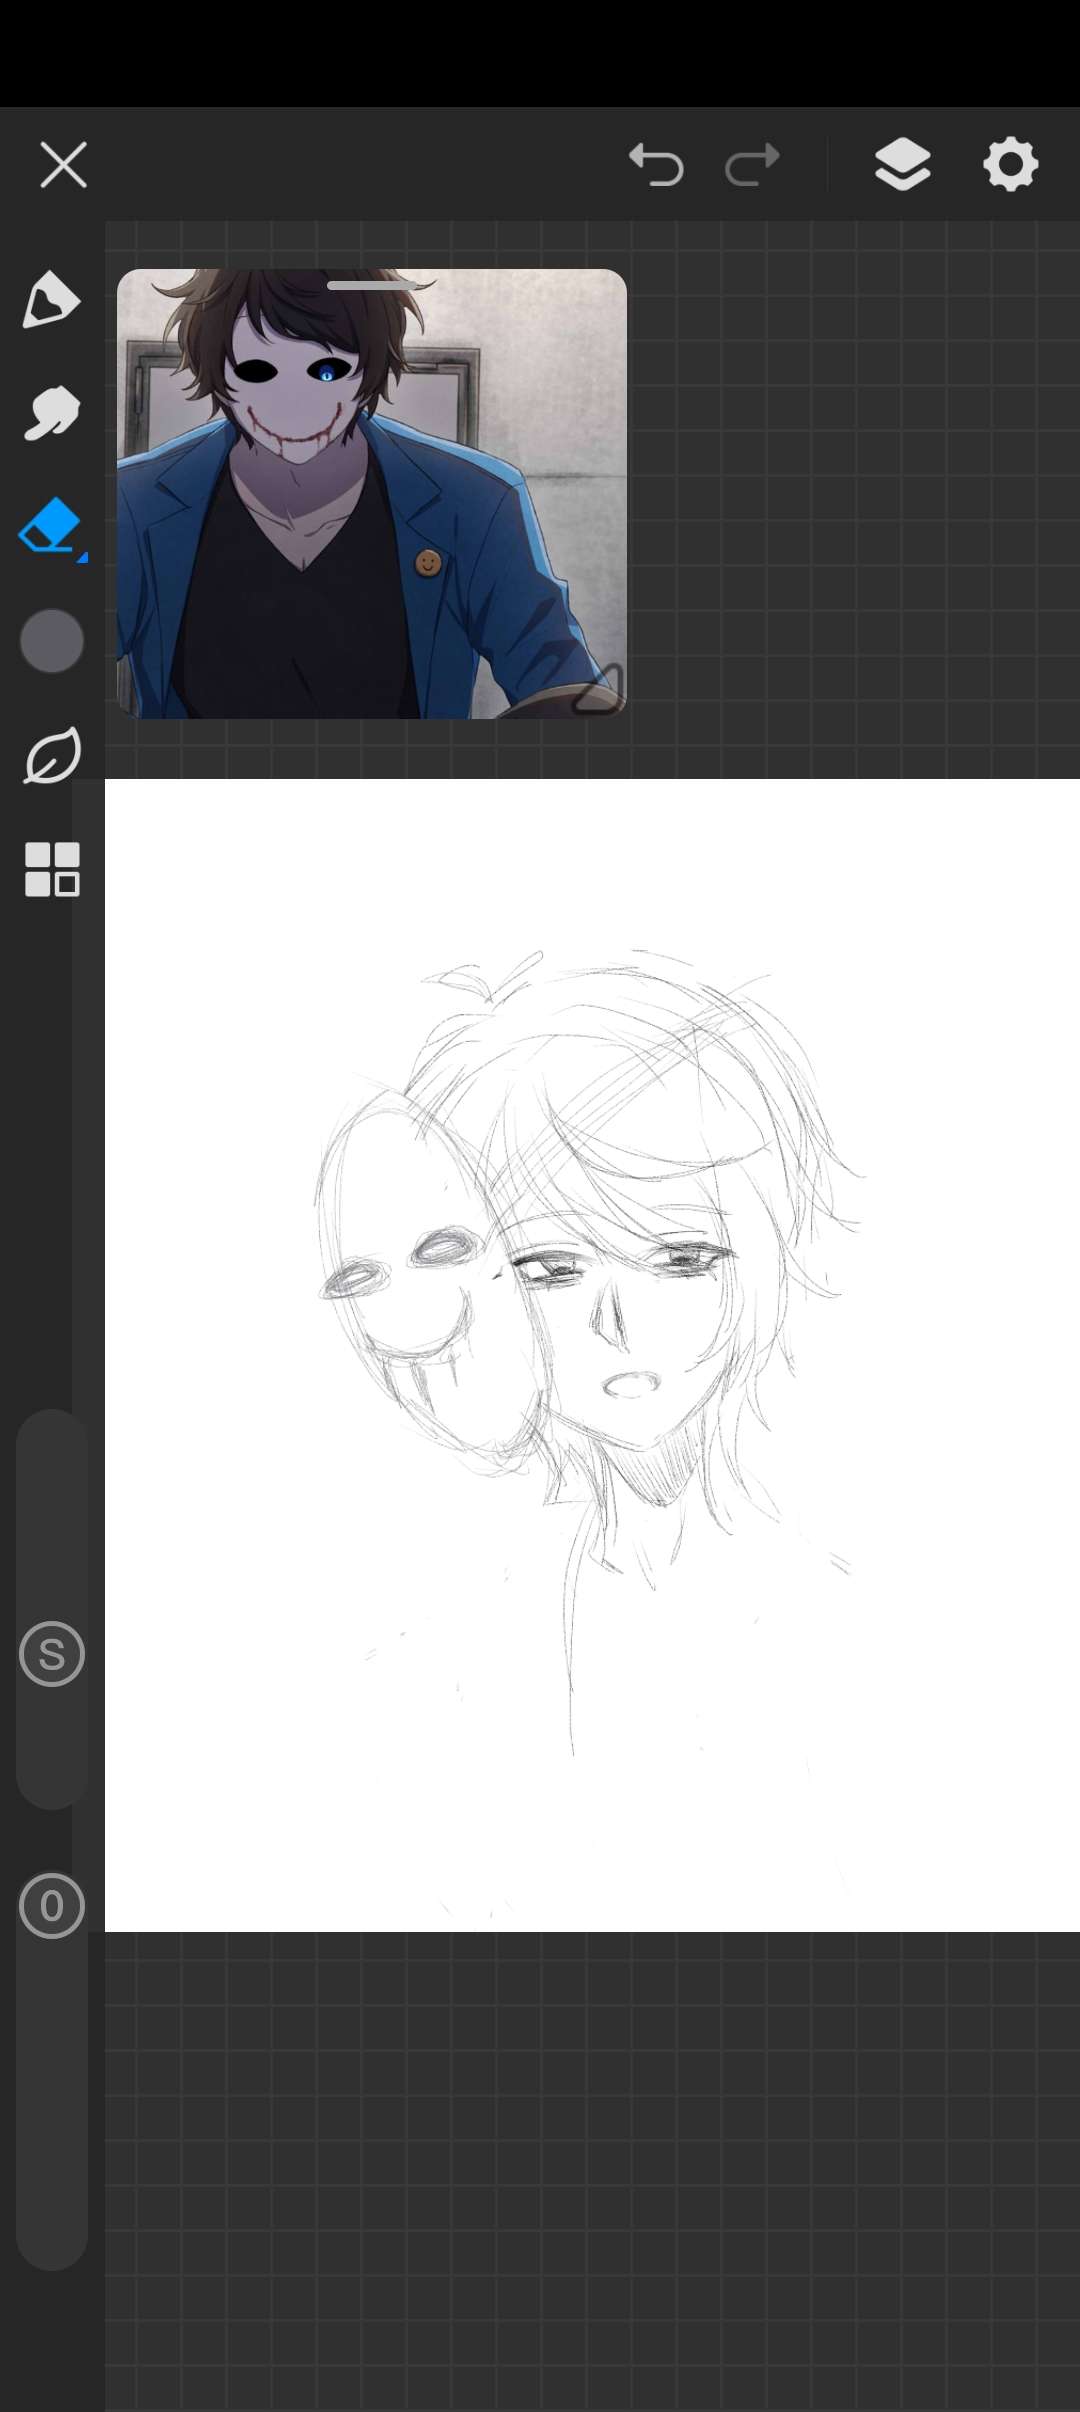Tap the active blue Eraser tool
Screen dimensions: 1080x2412
pyautogui.click(x=50, y=525)
